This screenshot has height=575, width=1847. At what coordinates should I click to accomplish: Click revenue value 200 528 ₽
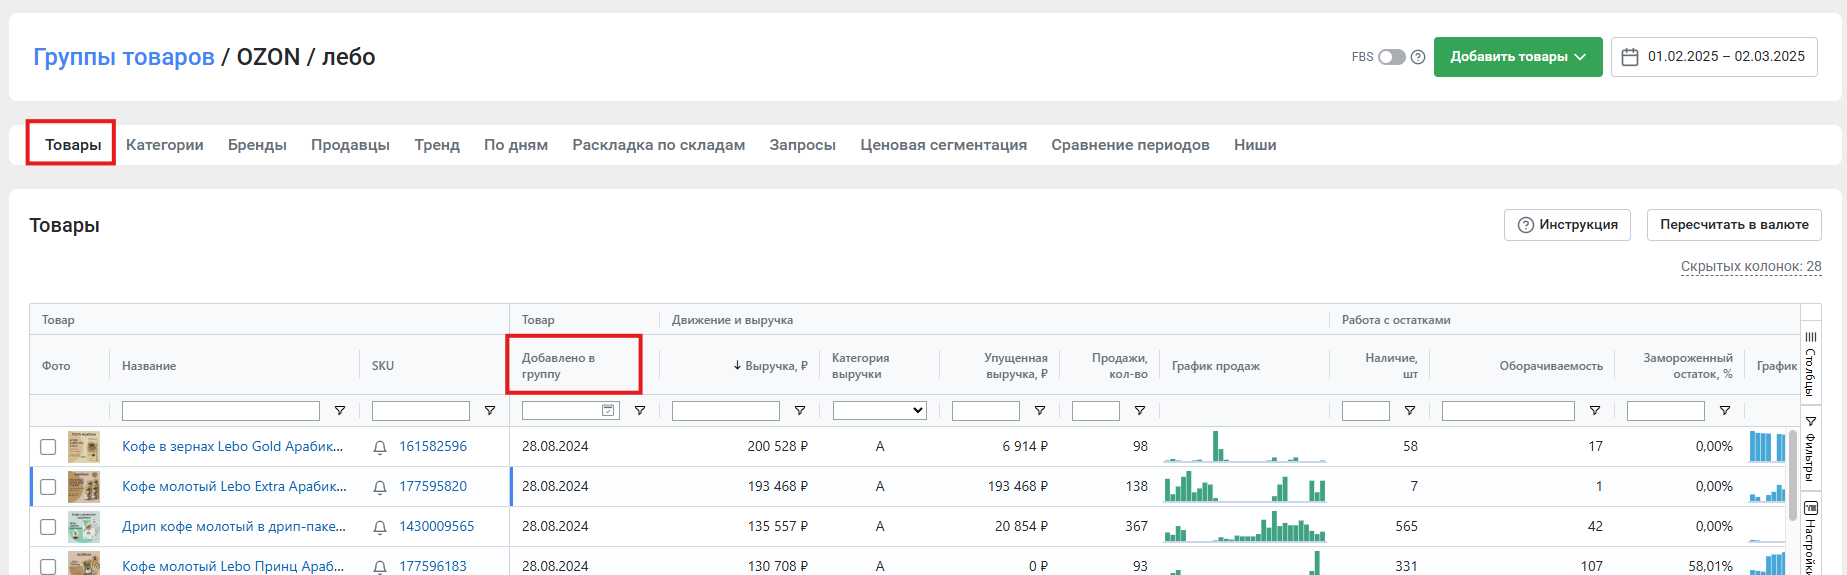tap(777, 447)
